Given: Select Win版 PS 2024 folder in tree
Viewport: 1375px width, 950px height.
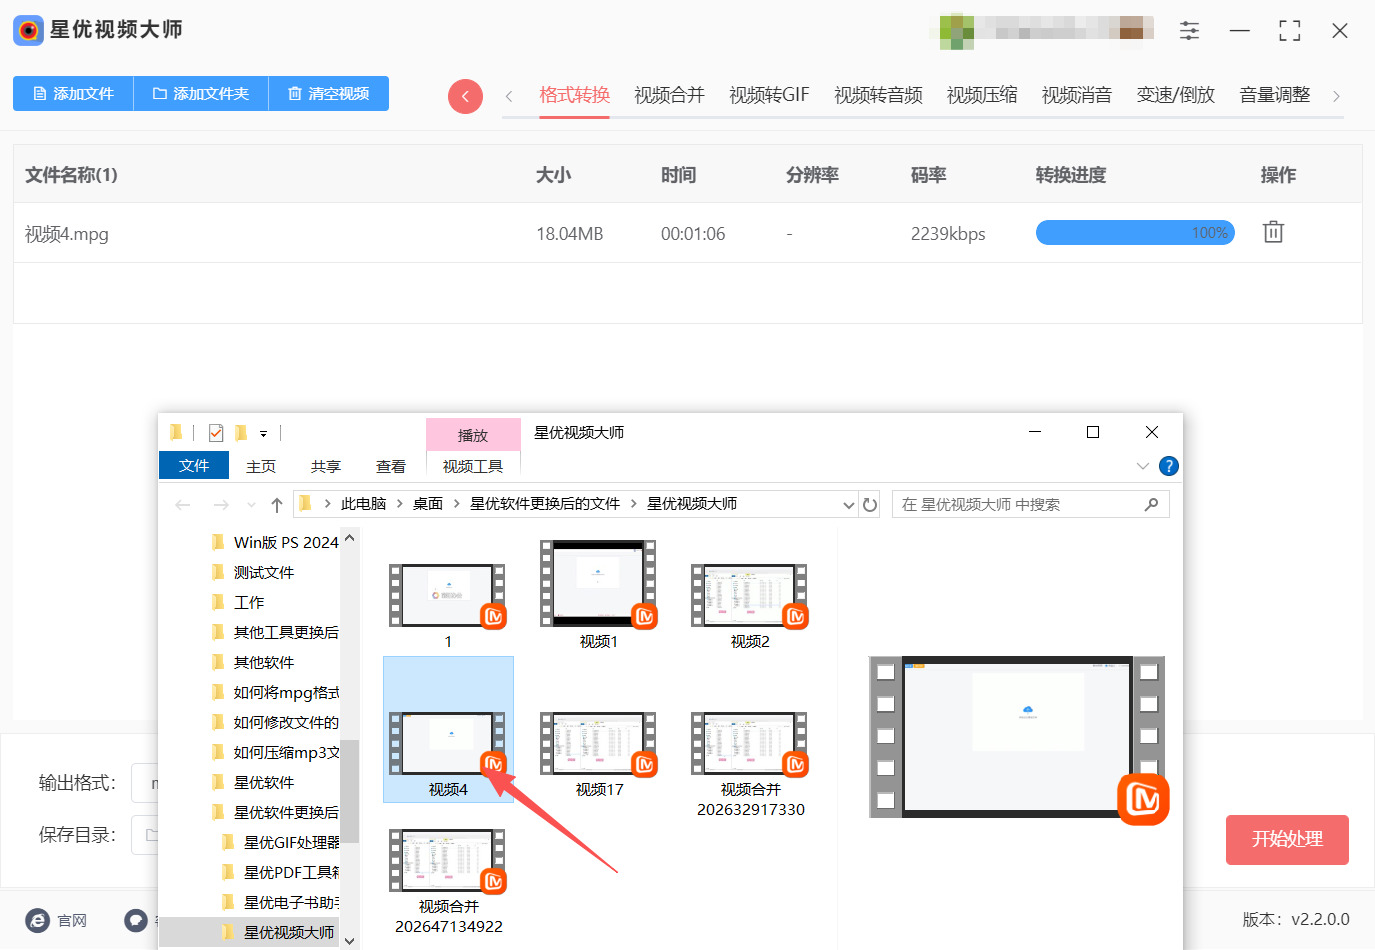Looking at the screenshot, I should click(276, 542).
